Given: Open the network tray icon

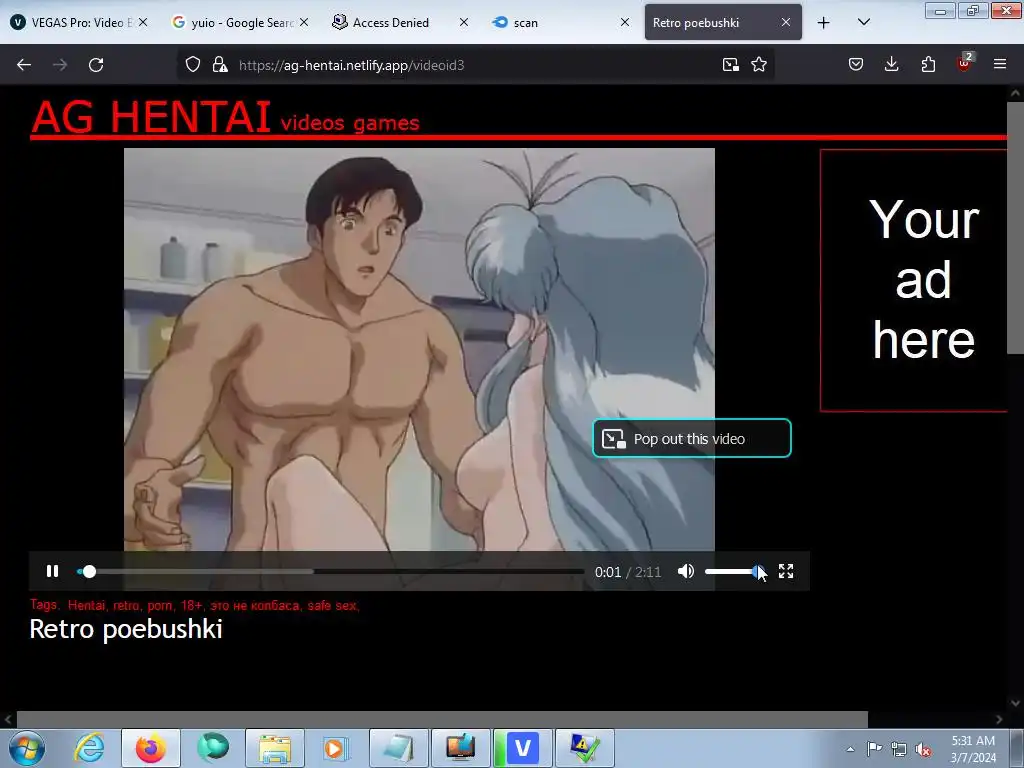Looking at the screenshot, I should coord(899,749).
